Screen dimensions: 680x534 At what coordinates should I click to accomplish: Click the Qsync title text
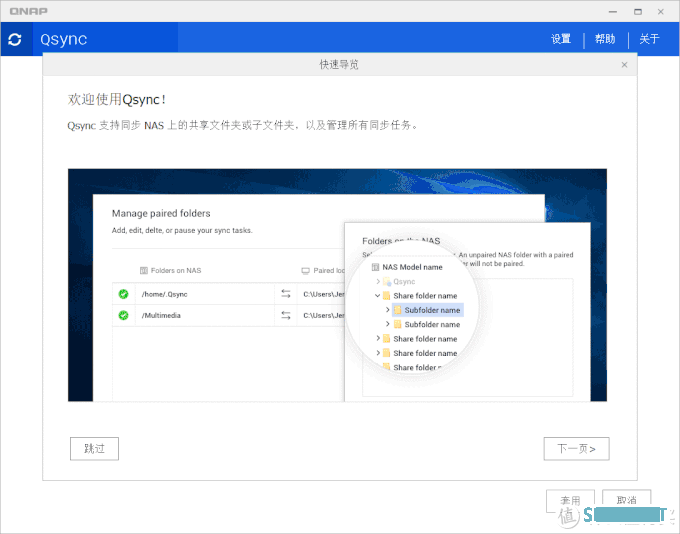64,39
